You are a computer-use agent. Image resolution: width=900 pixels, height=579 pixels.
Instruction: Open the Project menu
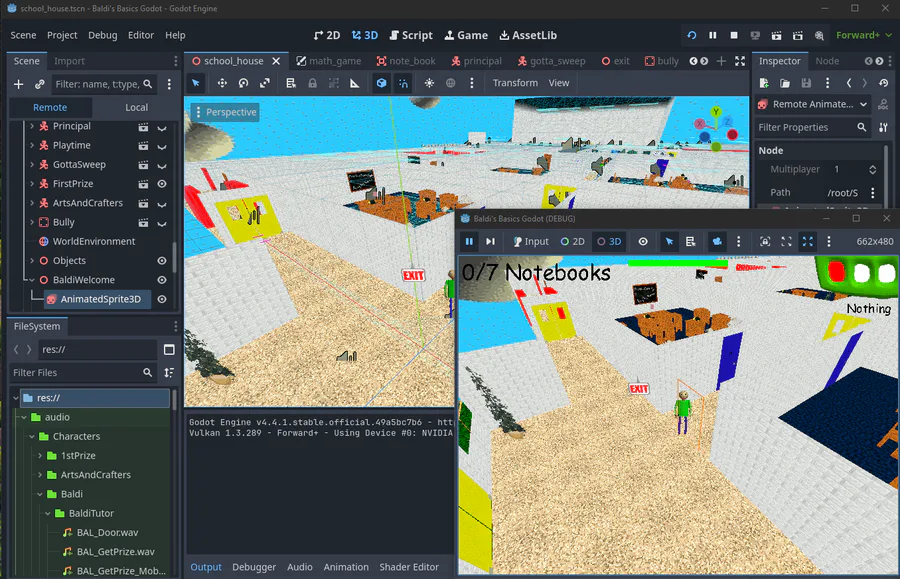[62, 35]
